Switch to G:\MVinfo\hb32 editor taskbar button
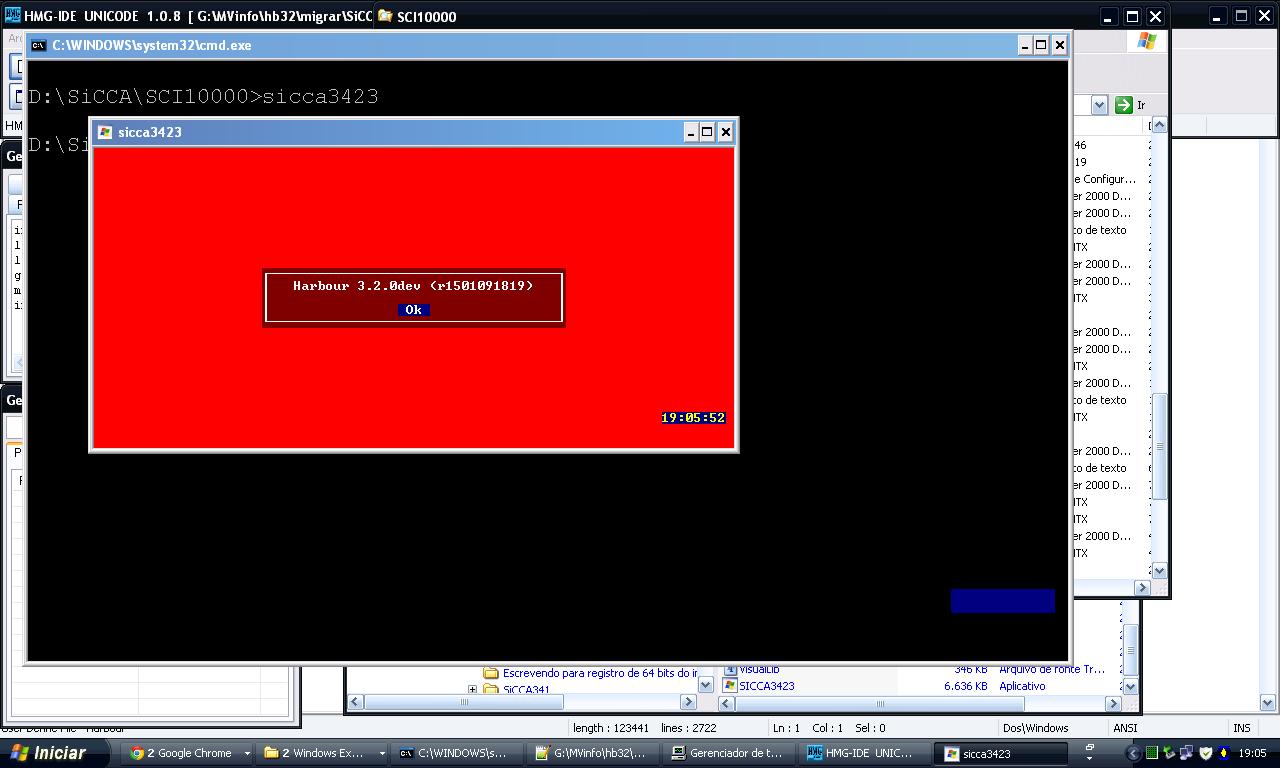This screenshot has height=768, width=1280. [x=594, y=753]
